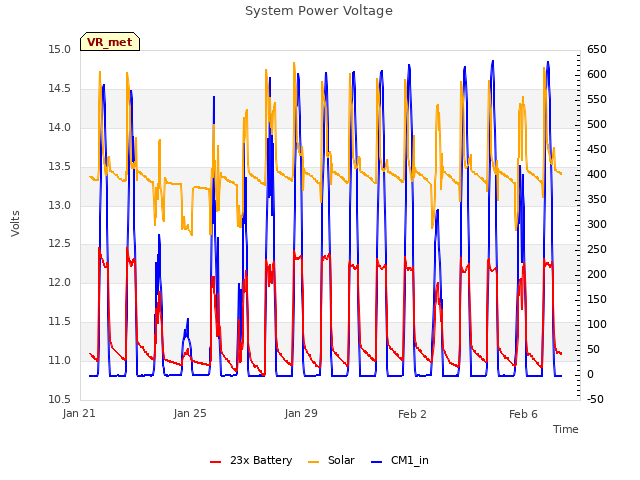Click the 500 right axis value
640x480 pixels.
[597, 124]
